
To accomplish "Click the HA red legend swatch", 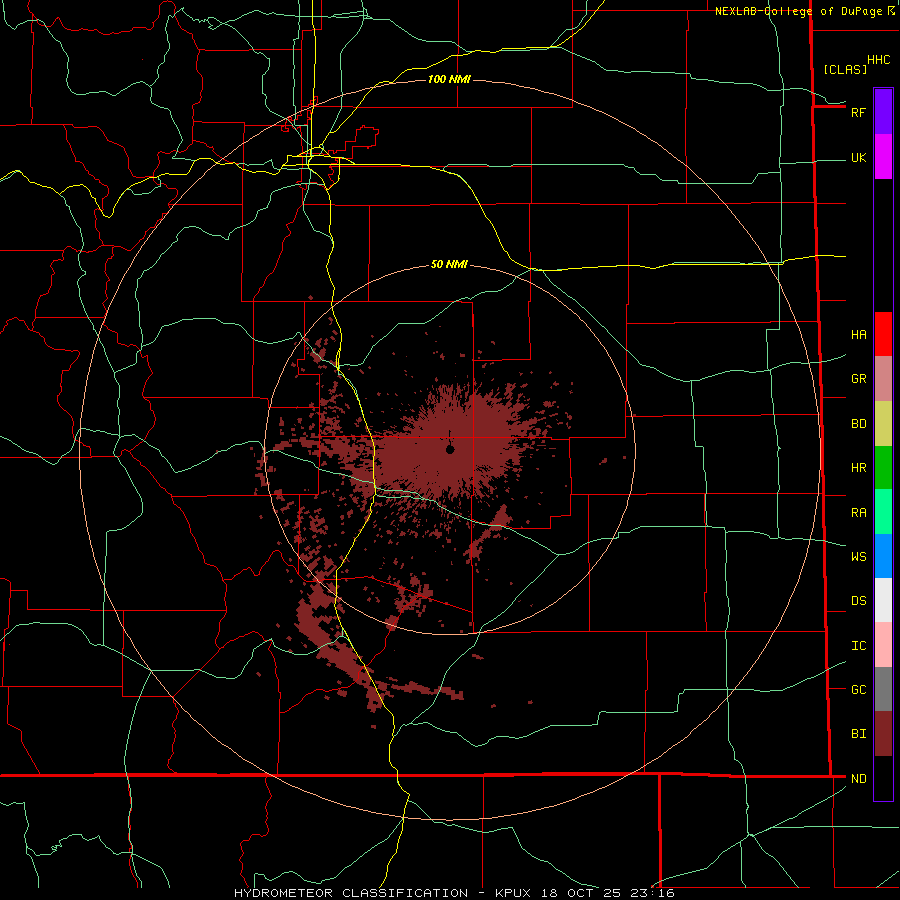I will point(883,334).
